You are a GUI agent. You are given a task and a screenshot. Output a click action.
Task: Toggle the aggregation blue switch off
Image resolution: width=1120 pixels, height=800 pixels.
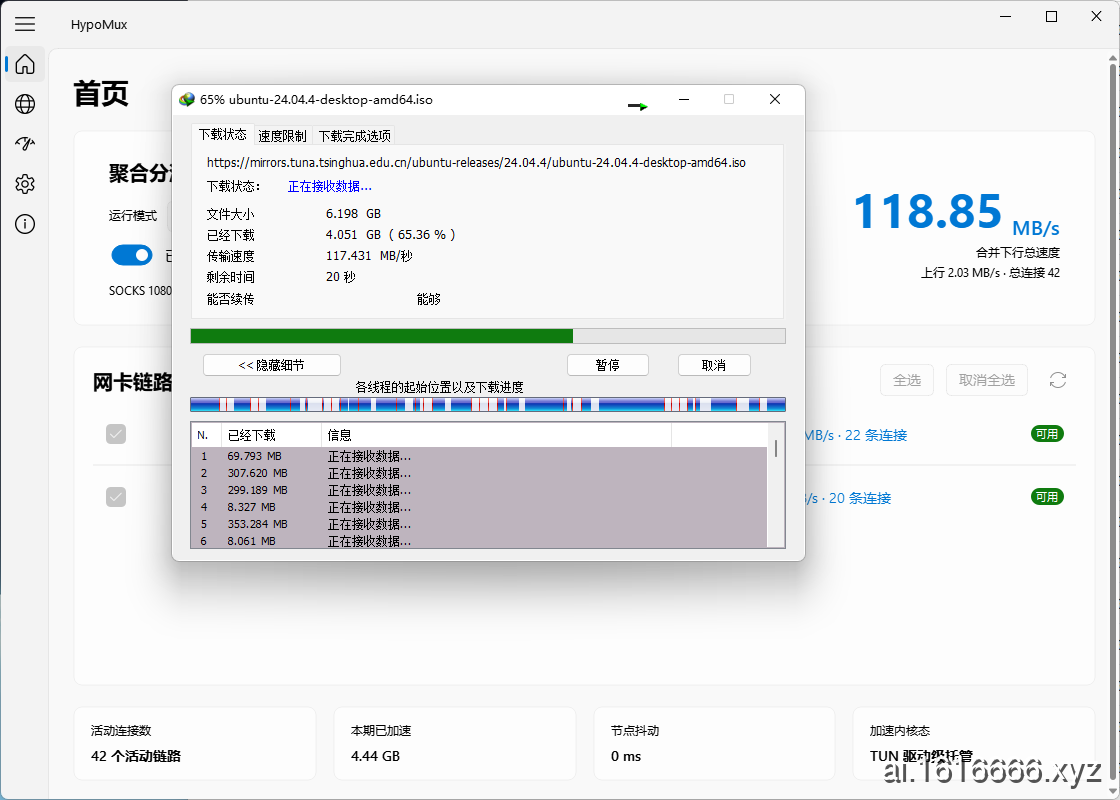point(132,255)
